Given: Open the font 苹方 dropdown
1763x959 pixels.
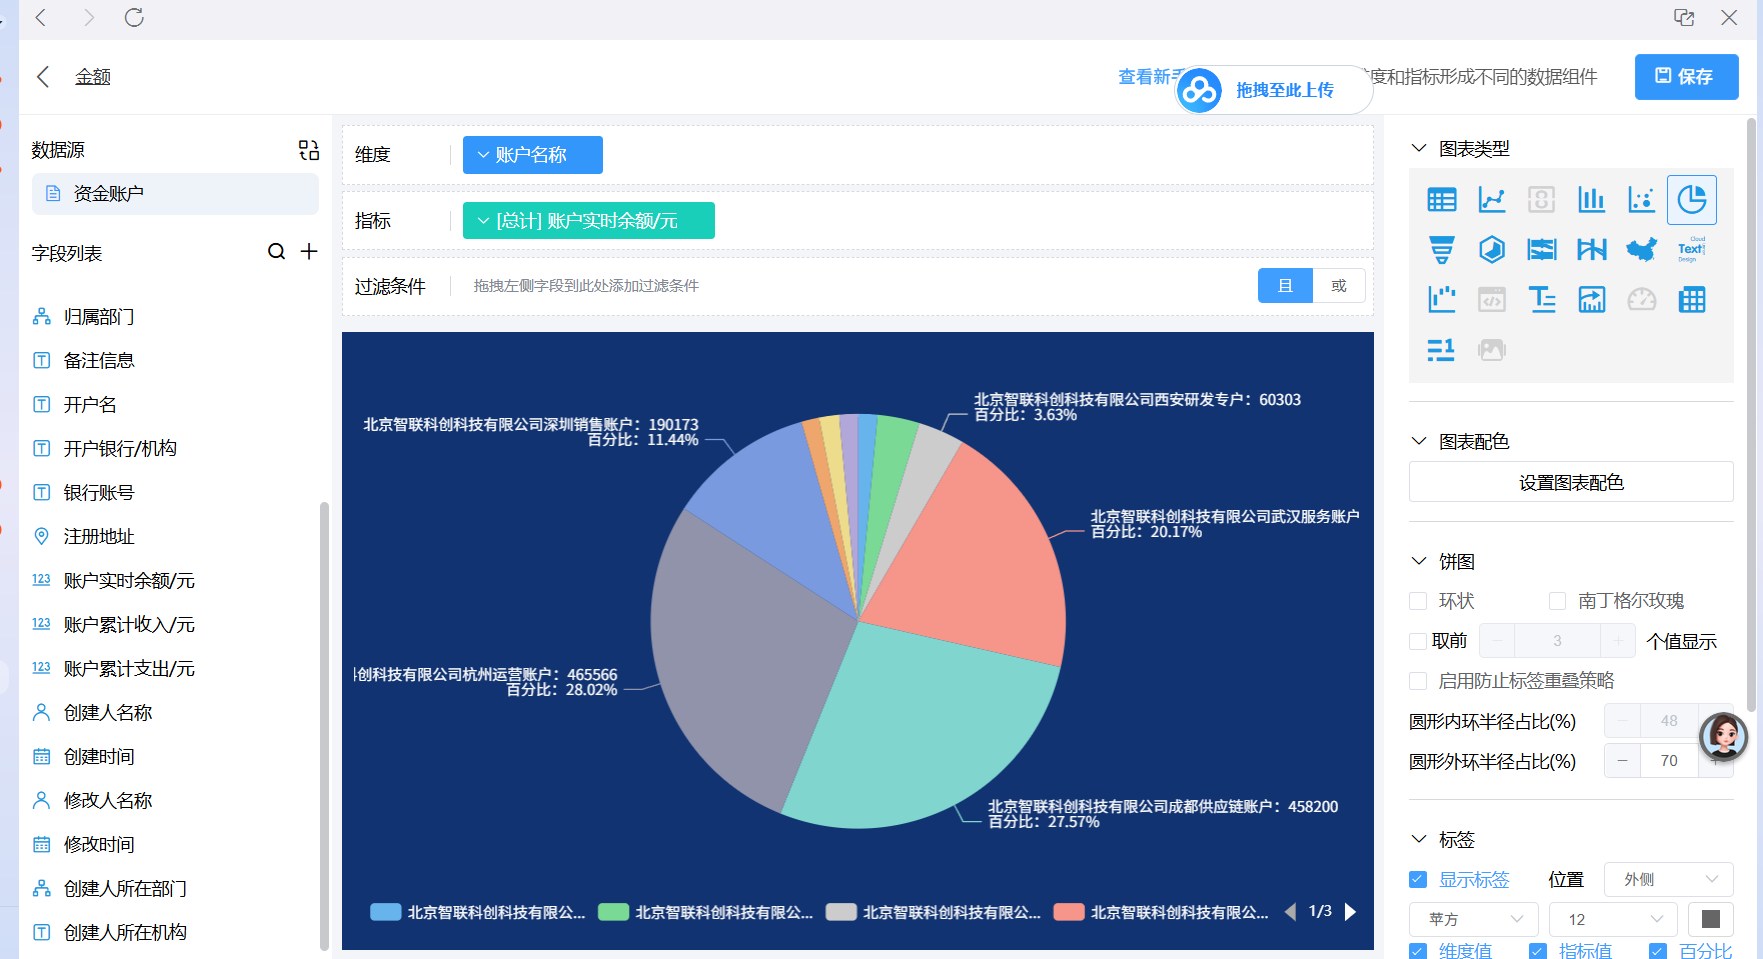Looking at the screenshot, I should tap(1473, 919).
